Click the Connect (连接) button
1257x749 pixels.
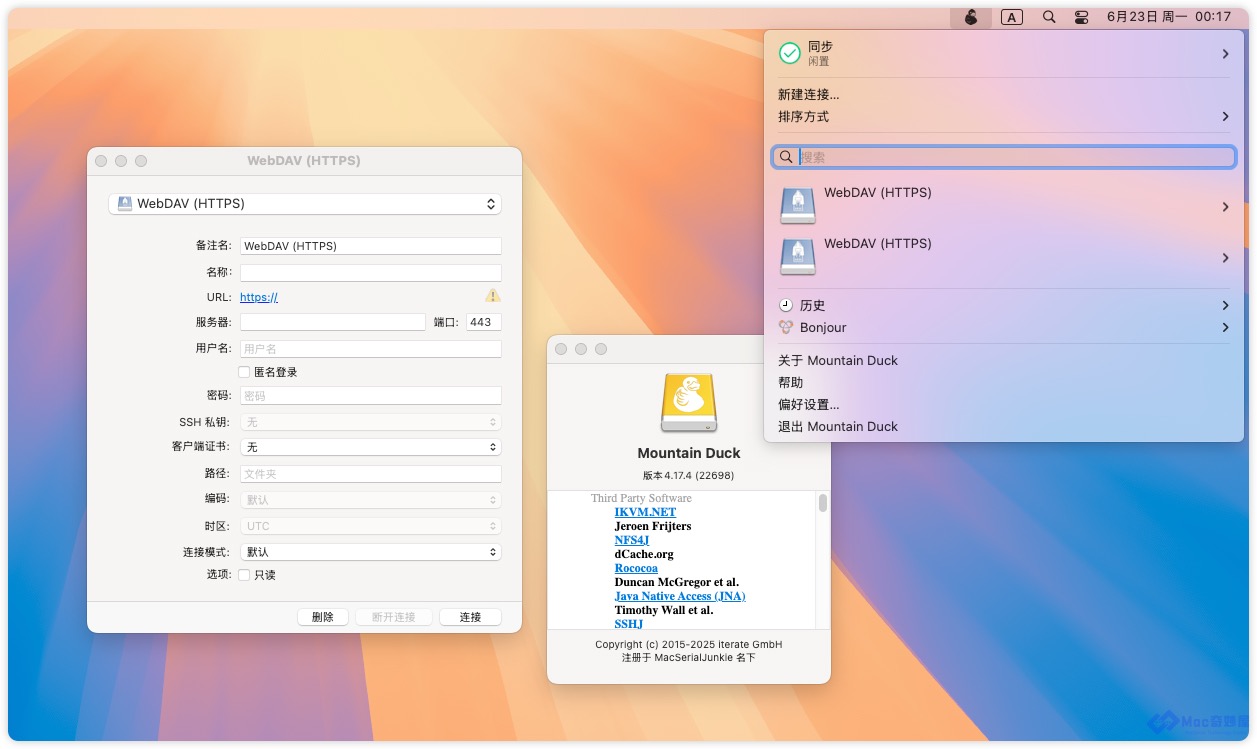point(470,617)
